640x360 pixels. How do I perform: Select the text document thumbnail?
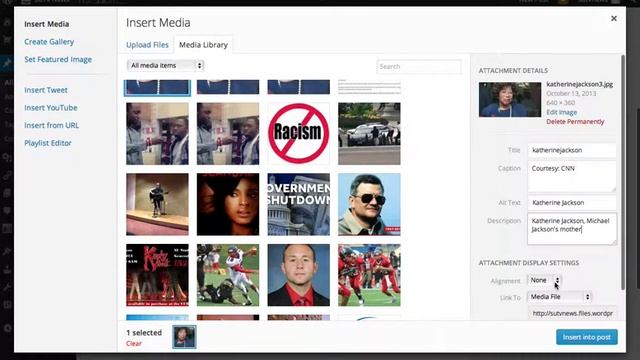369,87
